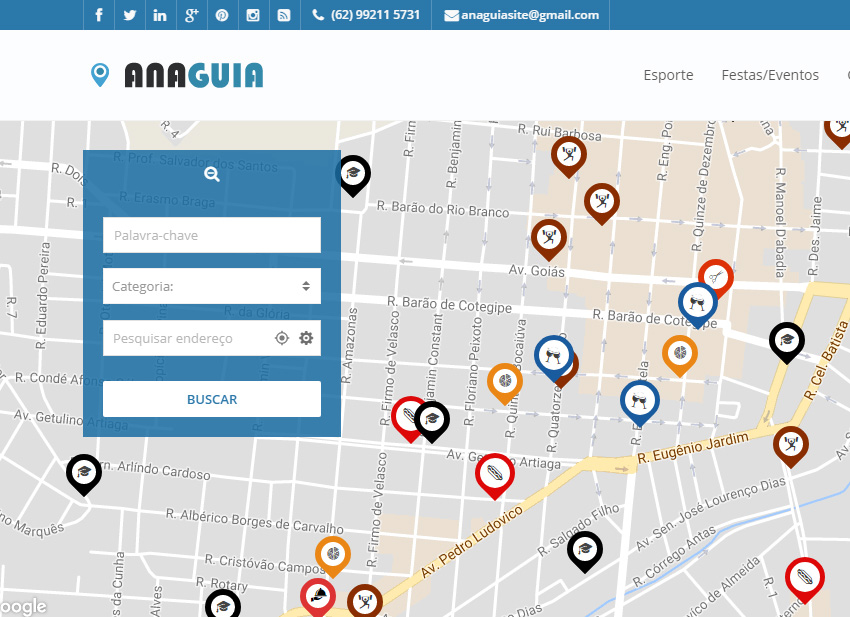Open the RSS feed icon

click(x=284, y=15)
